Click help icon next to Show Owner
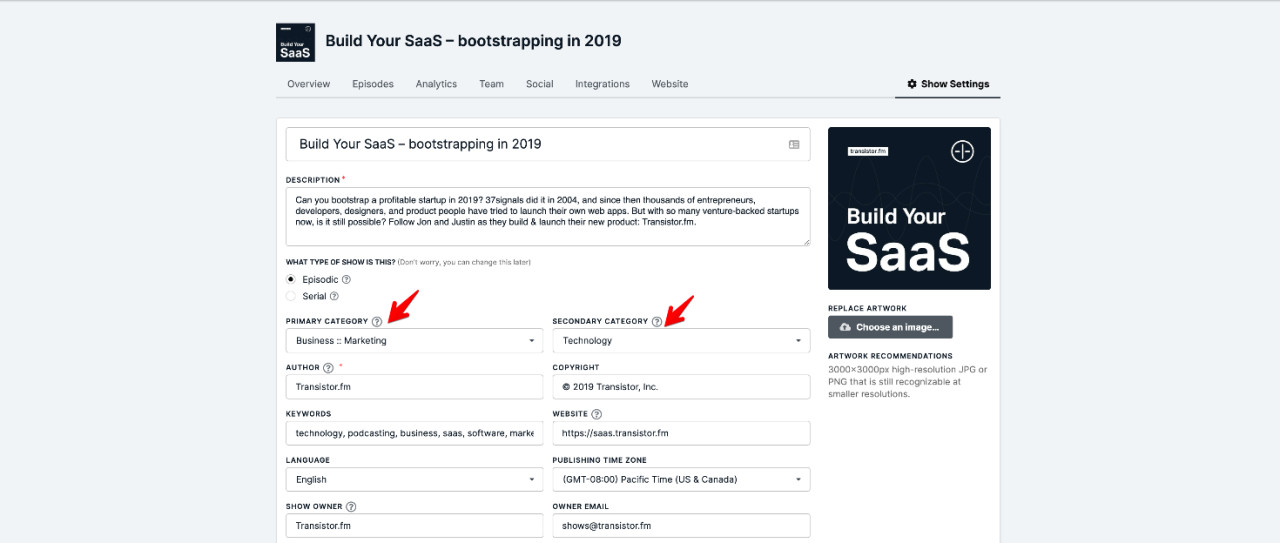The height and width of the screenshot is (543, 1280). pos(351,507)
